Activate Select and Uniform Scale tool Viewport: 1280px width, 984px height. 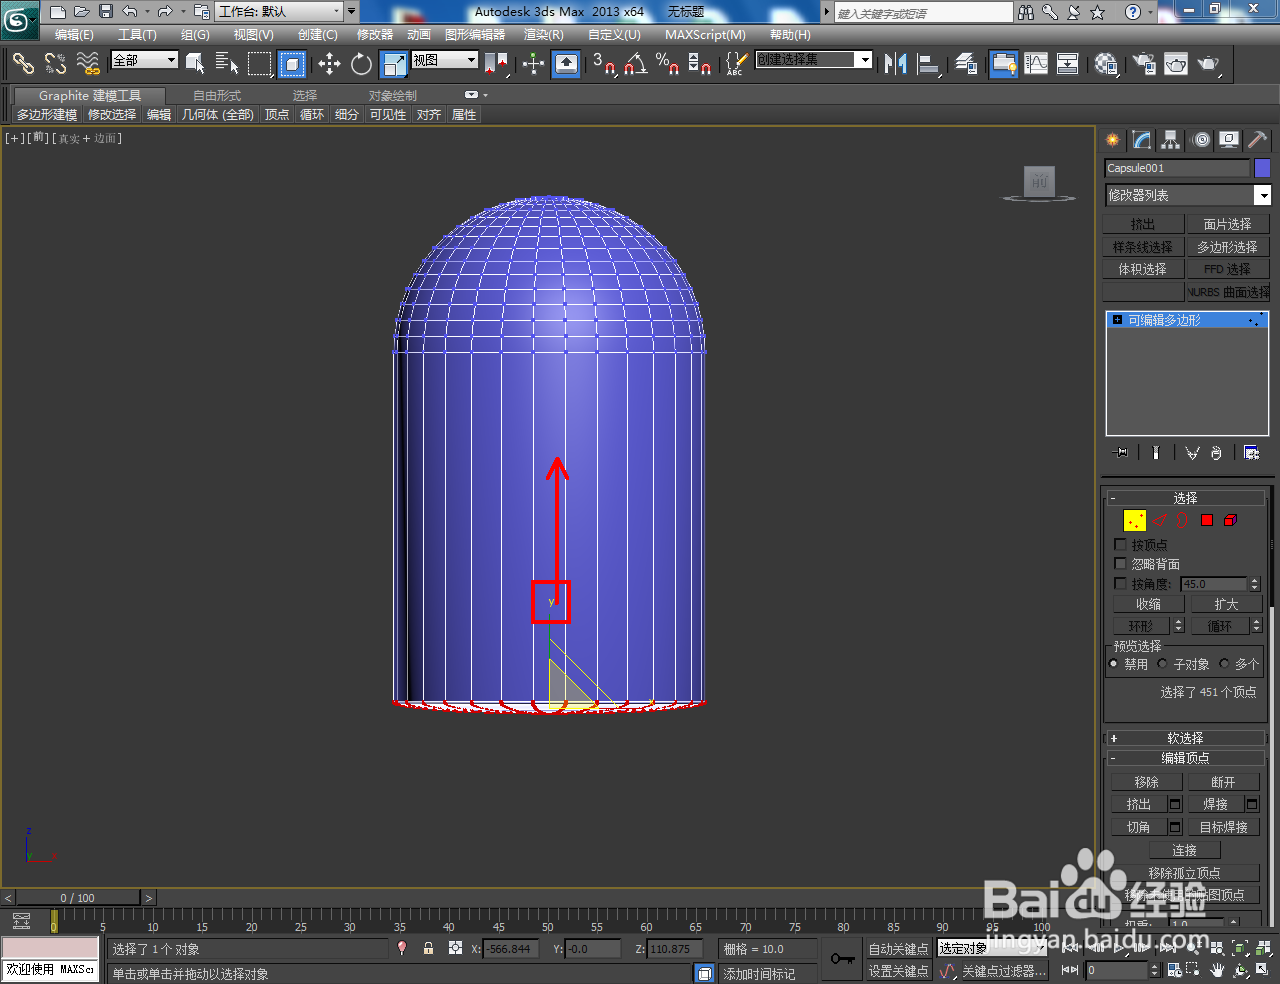[394, 64]
